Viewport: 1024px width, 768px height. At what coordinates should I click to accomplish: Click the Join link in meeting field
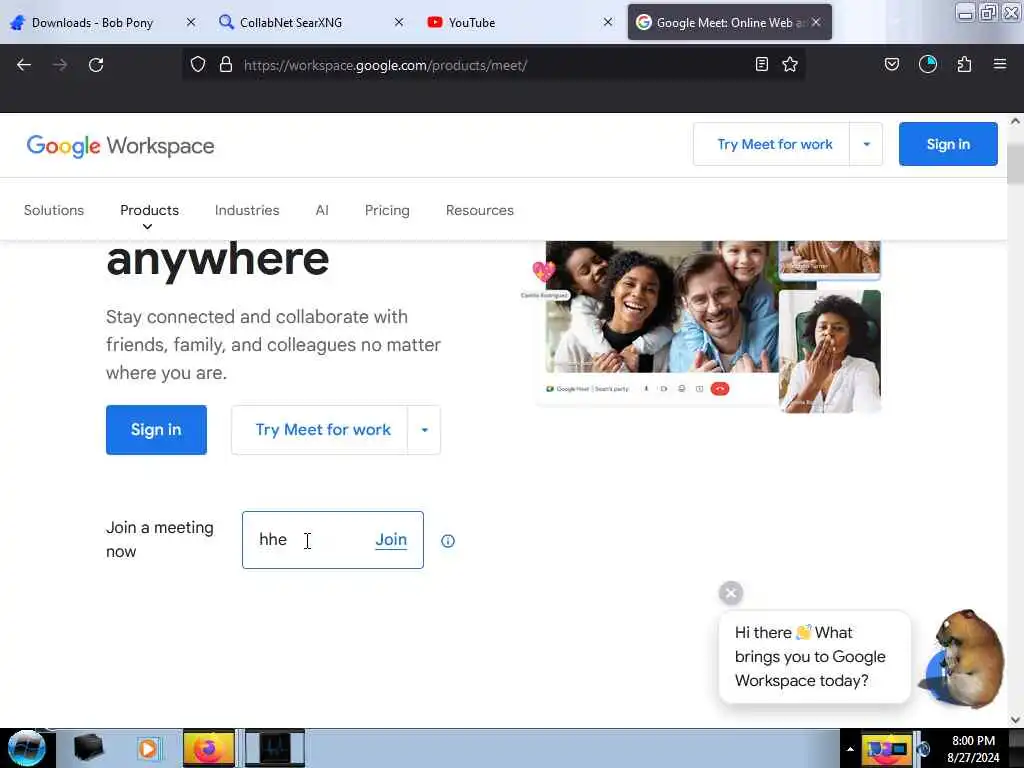391,539
